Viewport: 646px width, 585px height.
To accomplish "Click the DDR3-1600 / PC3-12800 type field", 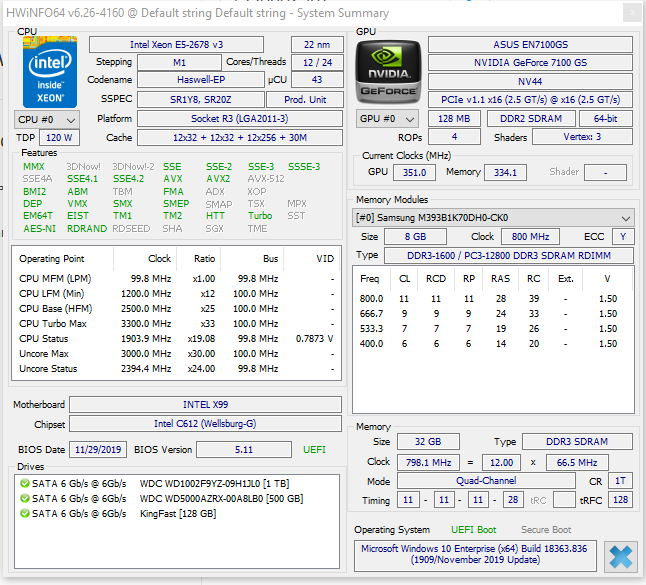I will tap(509, 255).
